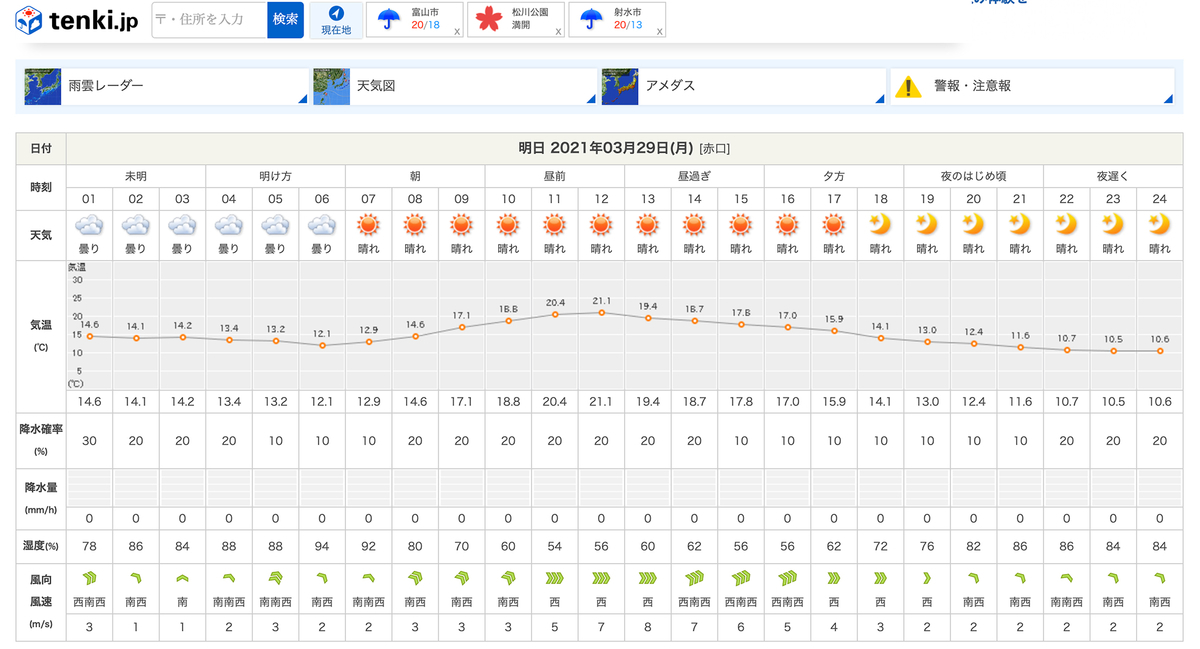Click the 03 hour cloudy weather icon
This screenshot has width=1200, height=649.
point(182,224)
